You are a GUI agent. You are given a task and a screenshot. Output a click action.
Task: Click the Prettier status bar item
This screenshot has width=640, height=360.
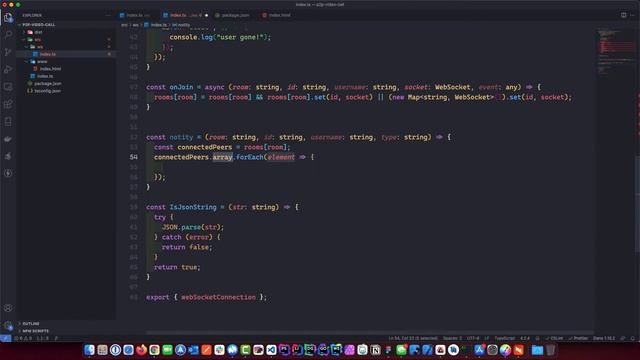coord(578,338)
